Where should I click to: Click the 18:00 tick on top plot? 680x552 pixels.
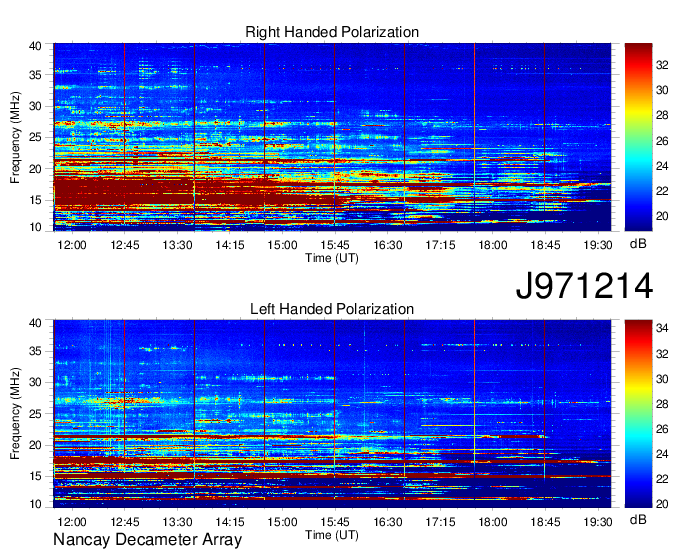[x=493, y=245]
